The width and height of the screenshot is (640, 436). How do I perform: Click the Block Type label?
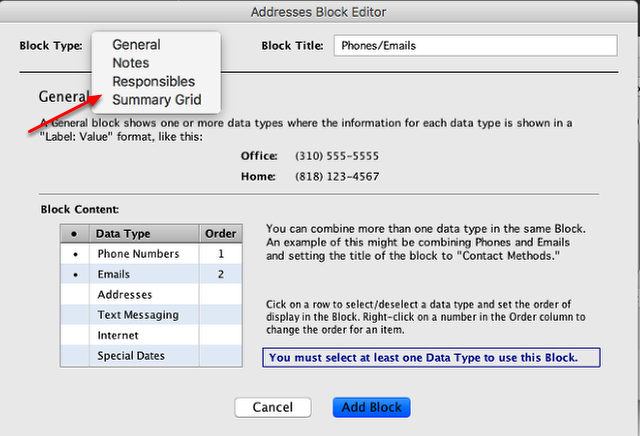[x=51, y=46]
